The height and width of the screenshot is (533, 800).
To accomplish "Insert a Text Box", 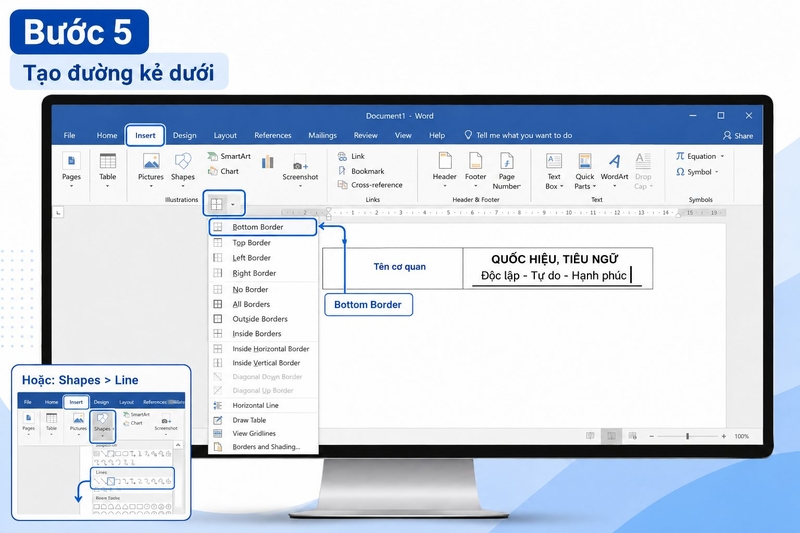I will (554, 171).
